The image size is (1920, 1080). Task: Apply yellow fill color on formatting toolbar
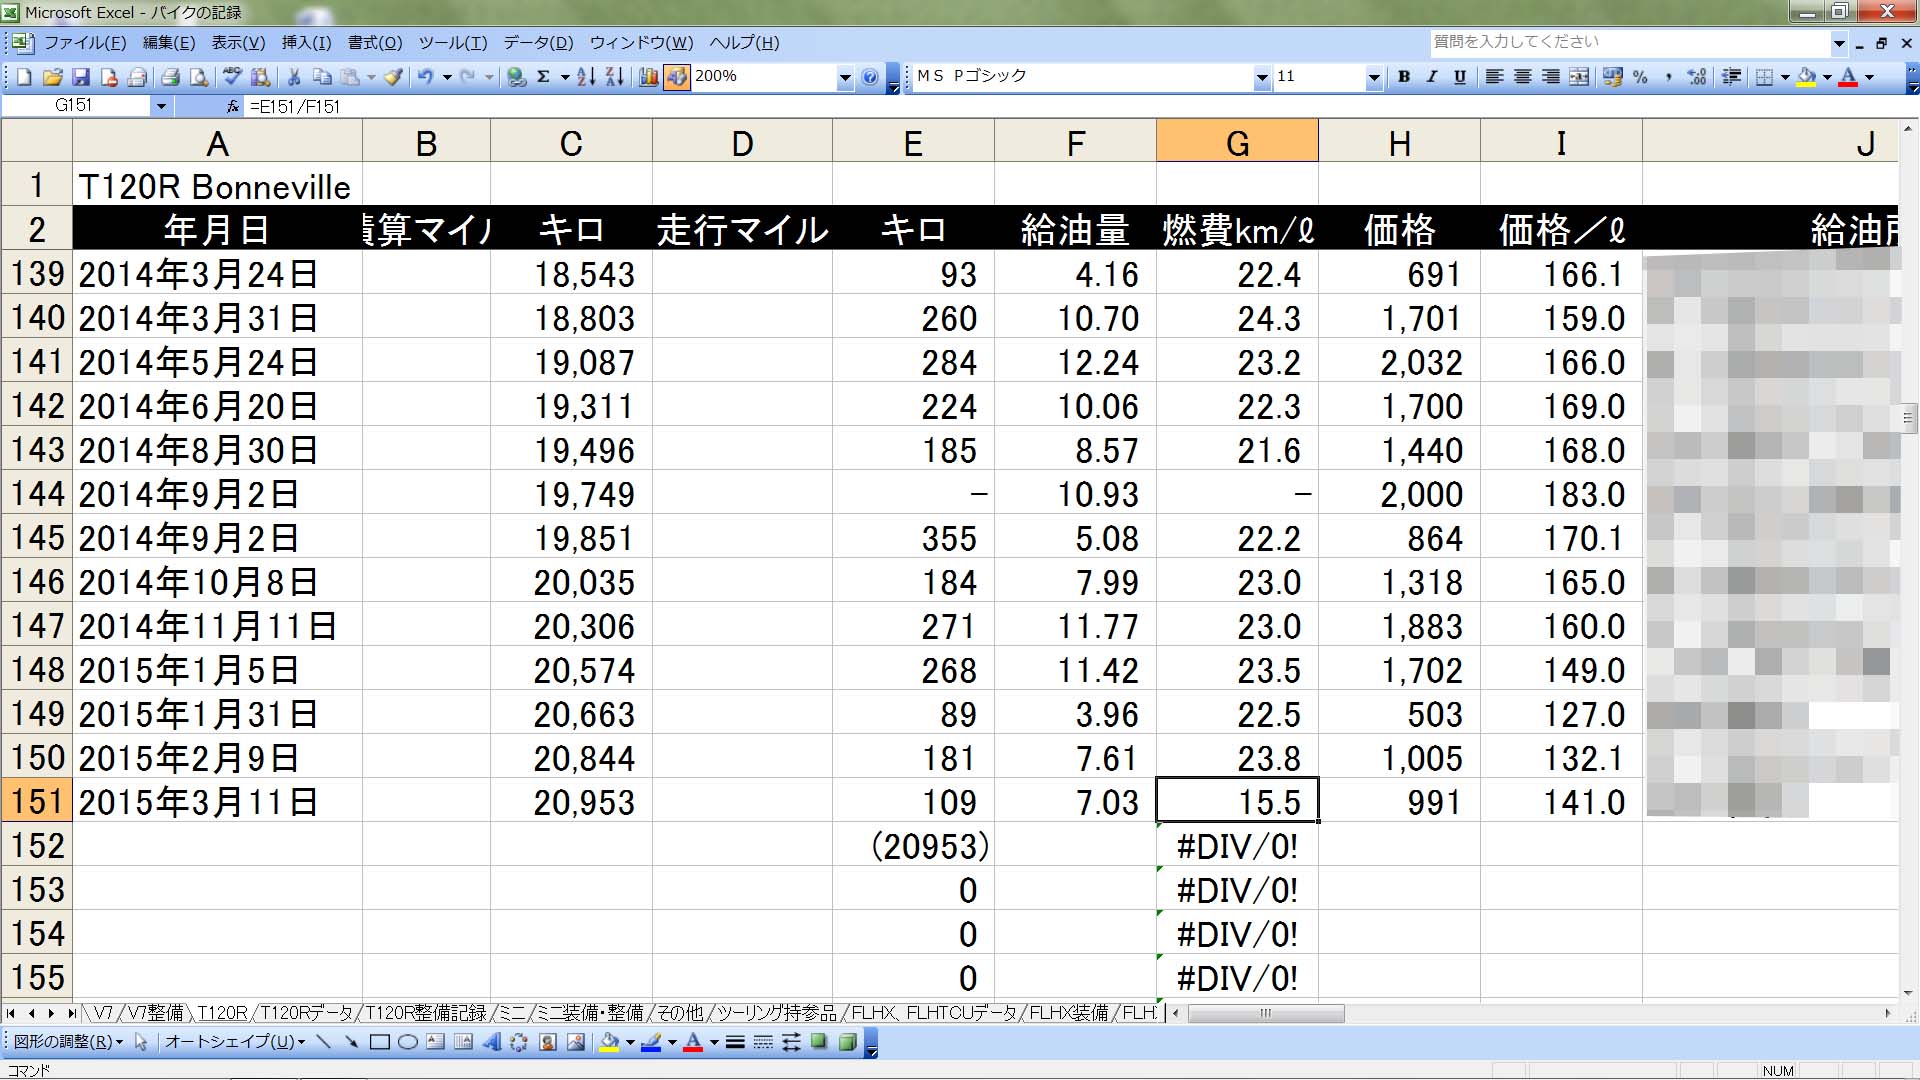click(1806, 77)
